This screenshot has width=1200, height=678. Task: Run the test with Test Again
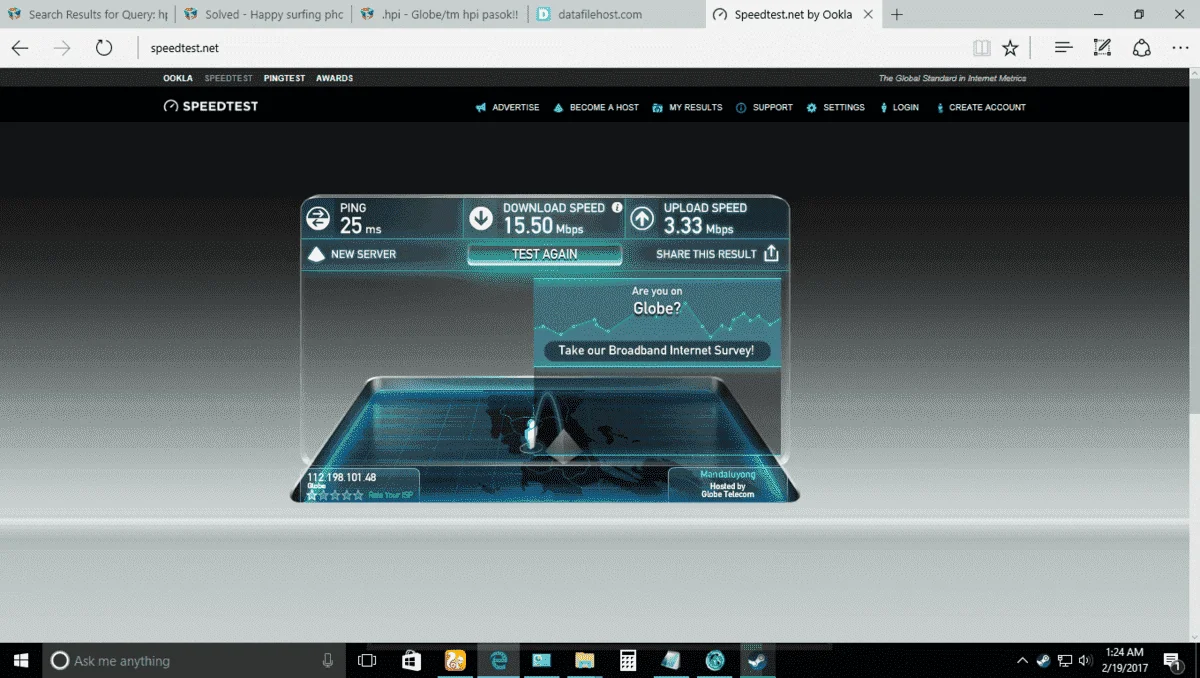click(x=545, y=254)
